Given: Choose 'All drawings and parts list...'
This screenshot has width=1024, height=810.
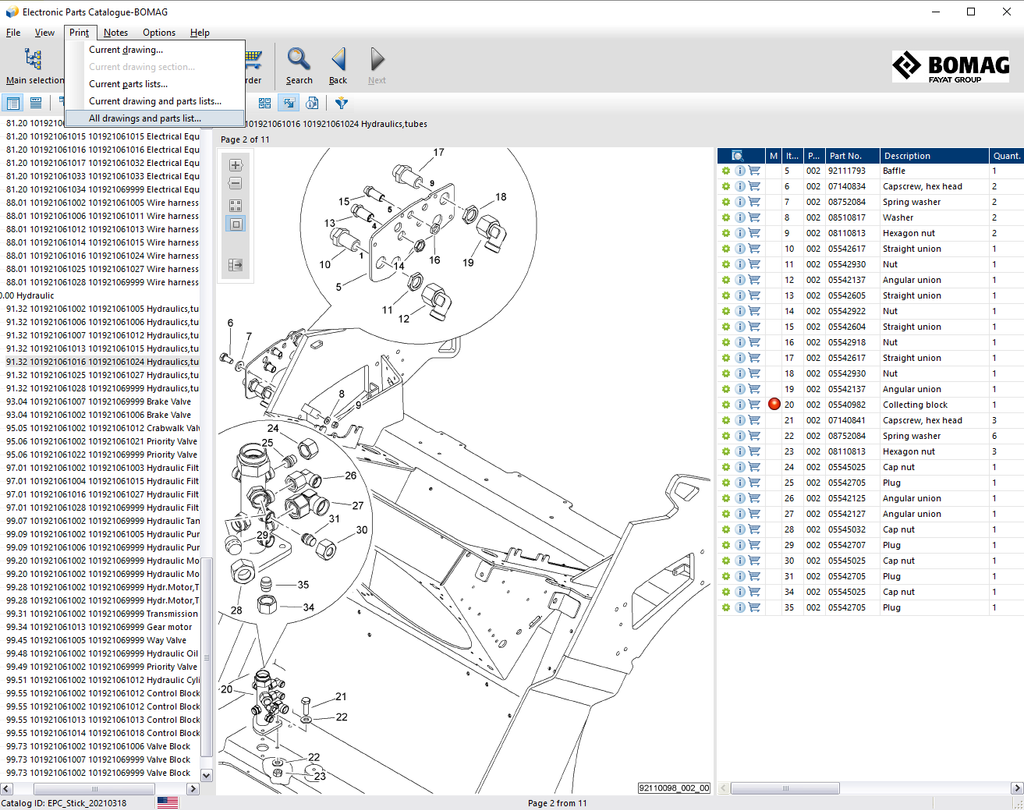Looking at the screenshot, I should [145, 118].
